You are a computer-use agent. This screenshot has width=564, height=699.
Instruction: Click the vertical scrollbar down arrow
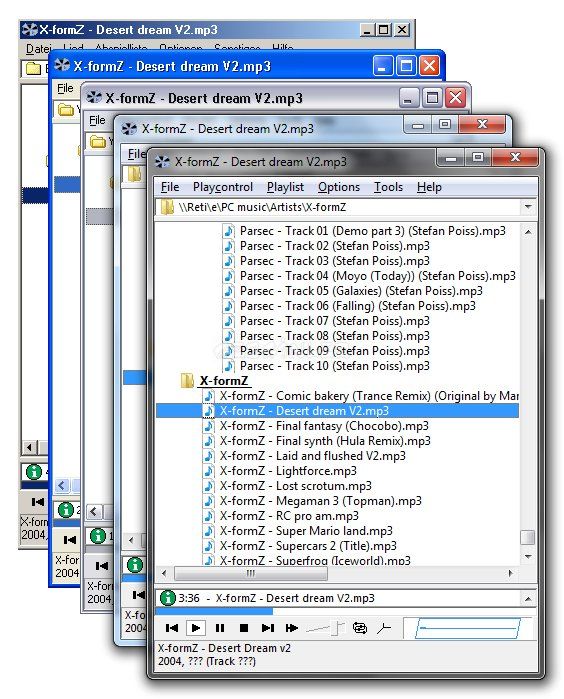[x=528, y=556]
